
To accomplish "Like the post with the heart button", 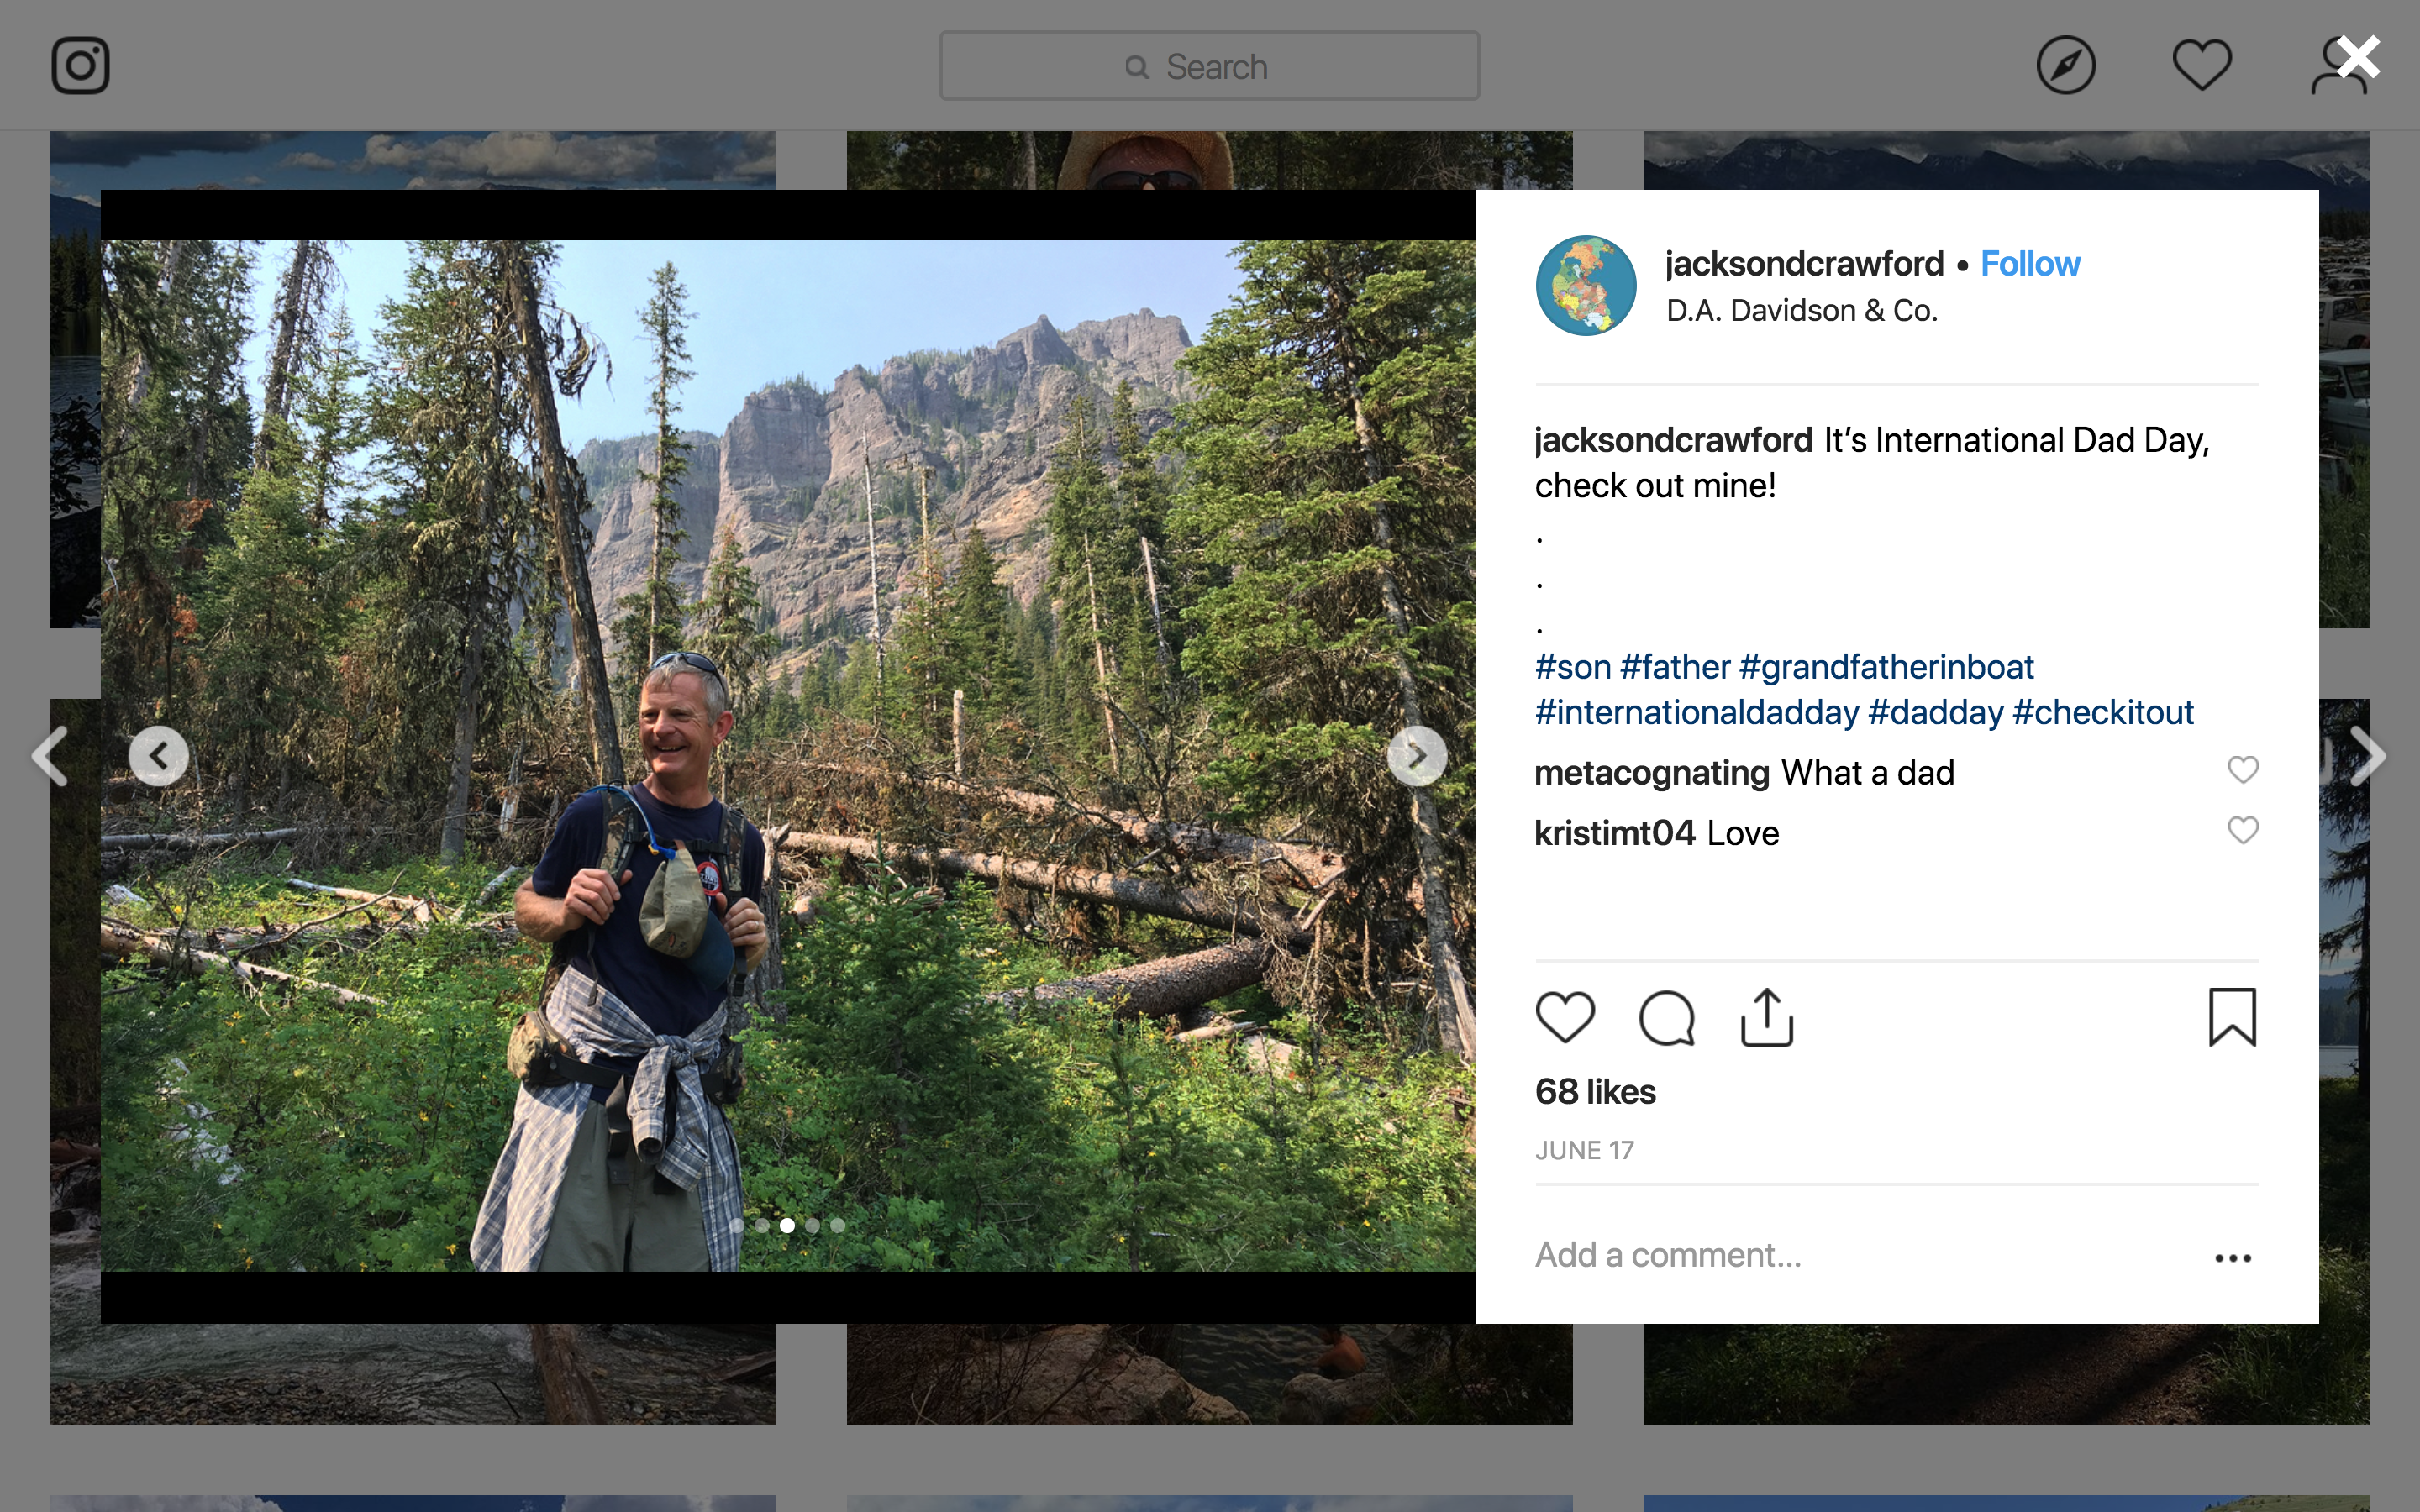I will pos(1565,1018).
